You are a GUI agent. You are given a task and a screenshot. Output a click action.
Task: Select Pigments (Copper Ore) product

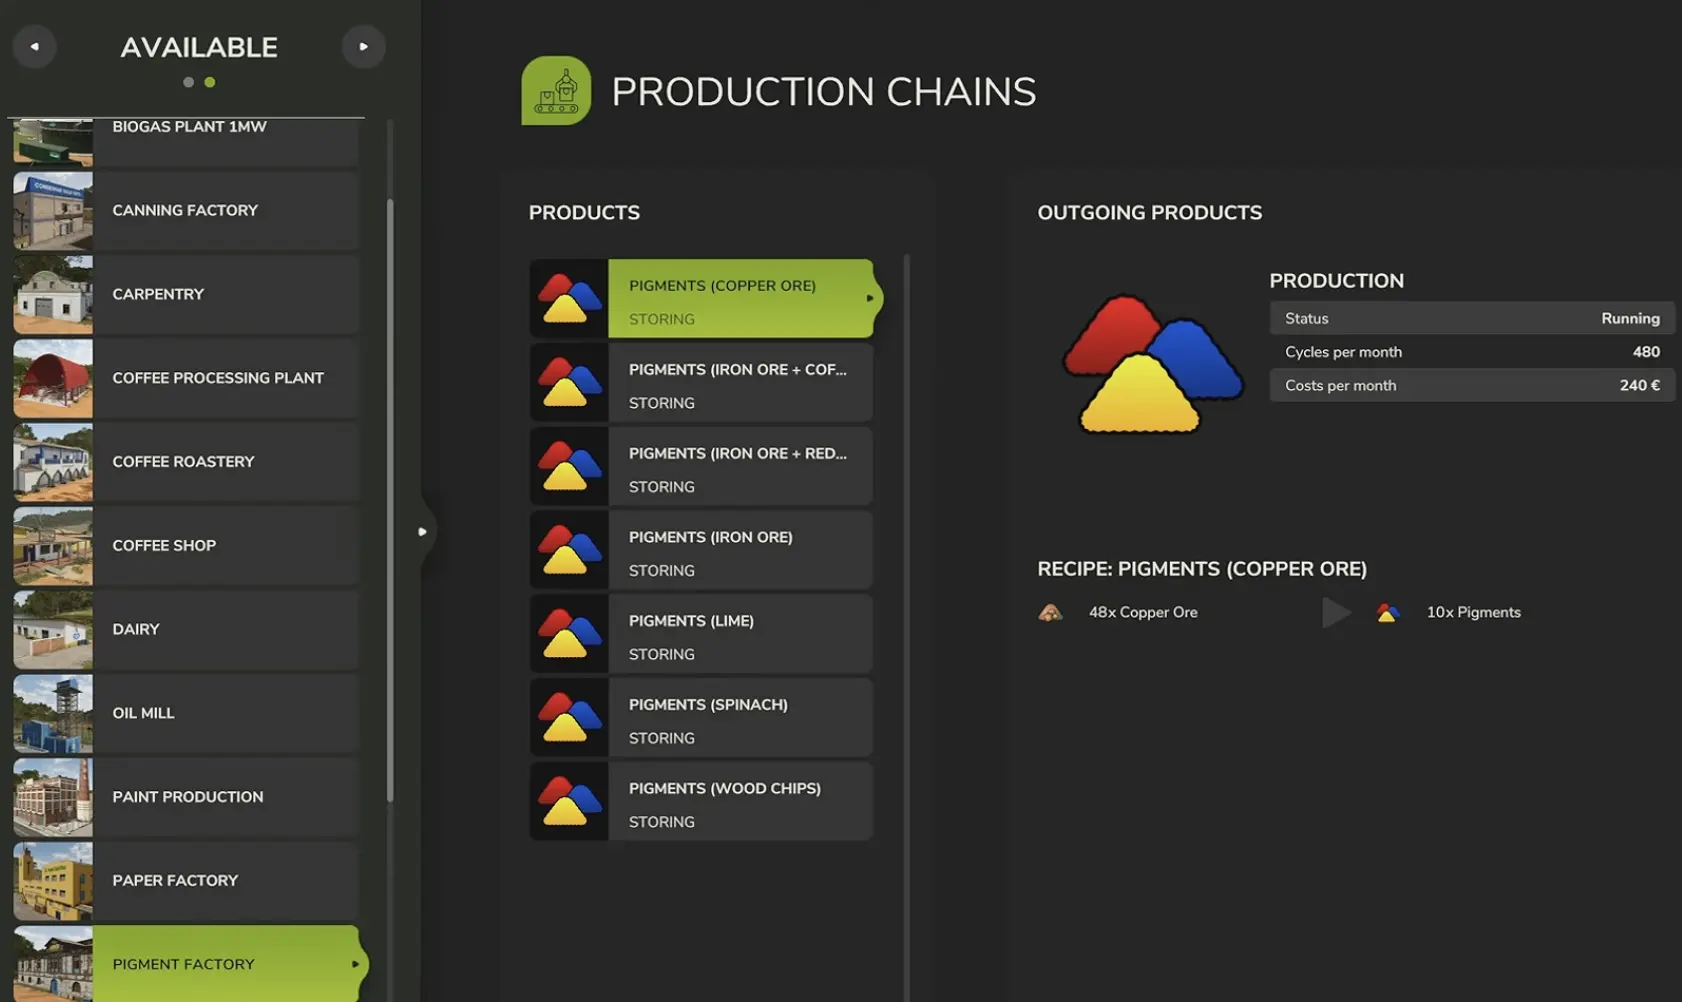click(x=706, y=298)
